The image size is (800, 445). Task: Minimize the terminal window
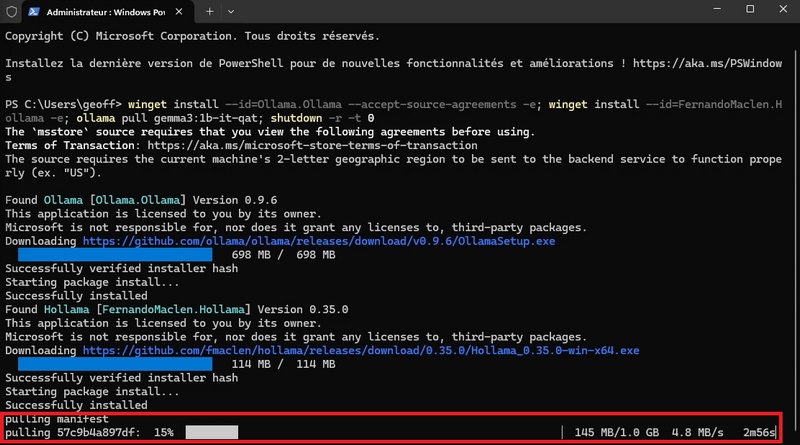click(x=717, y=9)
